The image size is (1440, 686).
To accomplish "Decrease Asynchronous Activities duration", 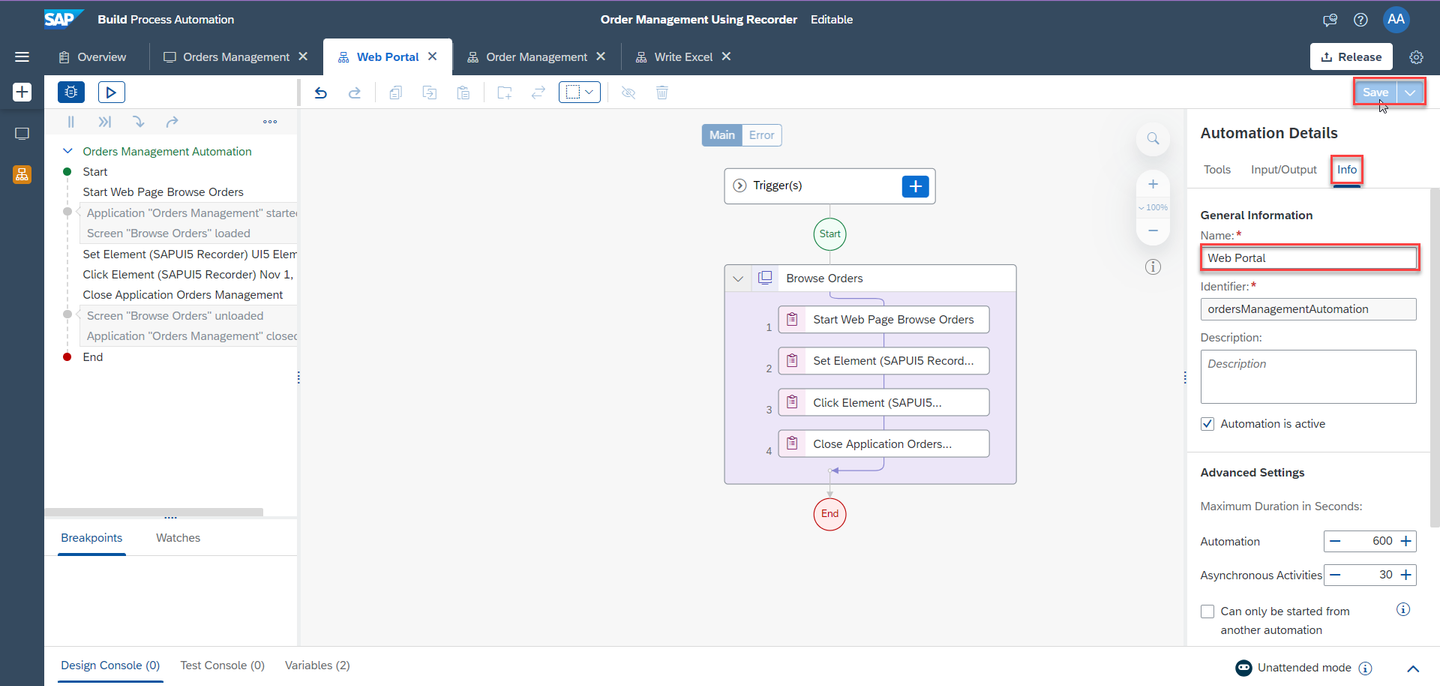I will [x=1334, y=575].
